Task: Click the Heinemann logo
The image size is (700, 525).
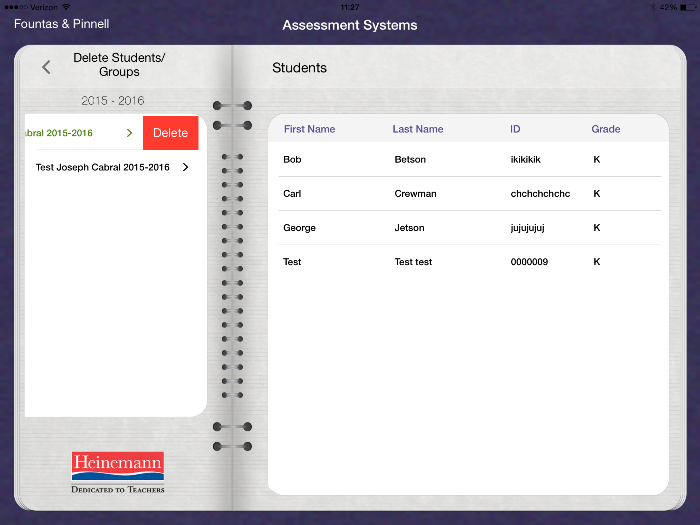Action: point(117,472)
